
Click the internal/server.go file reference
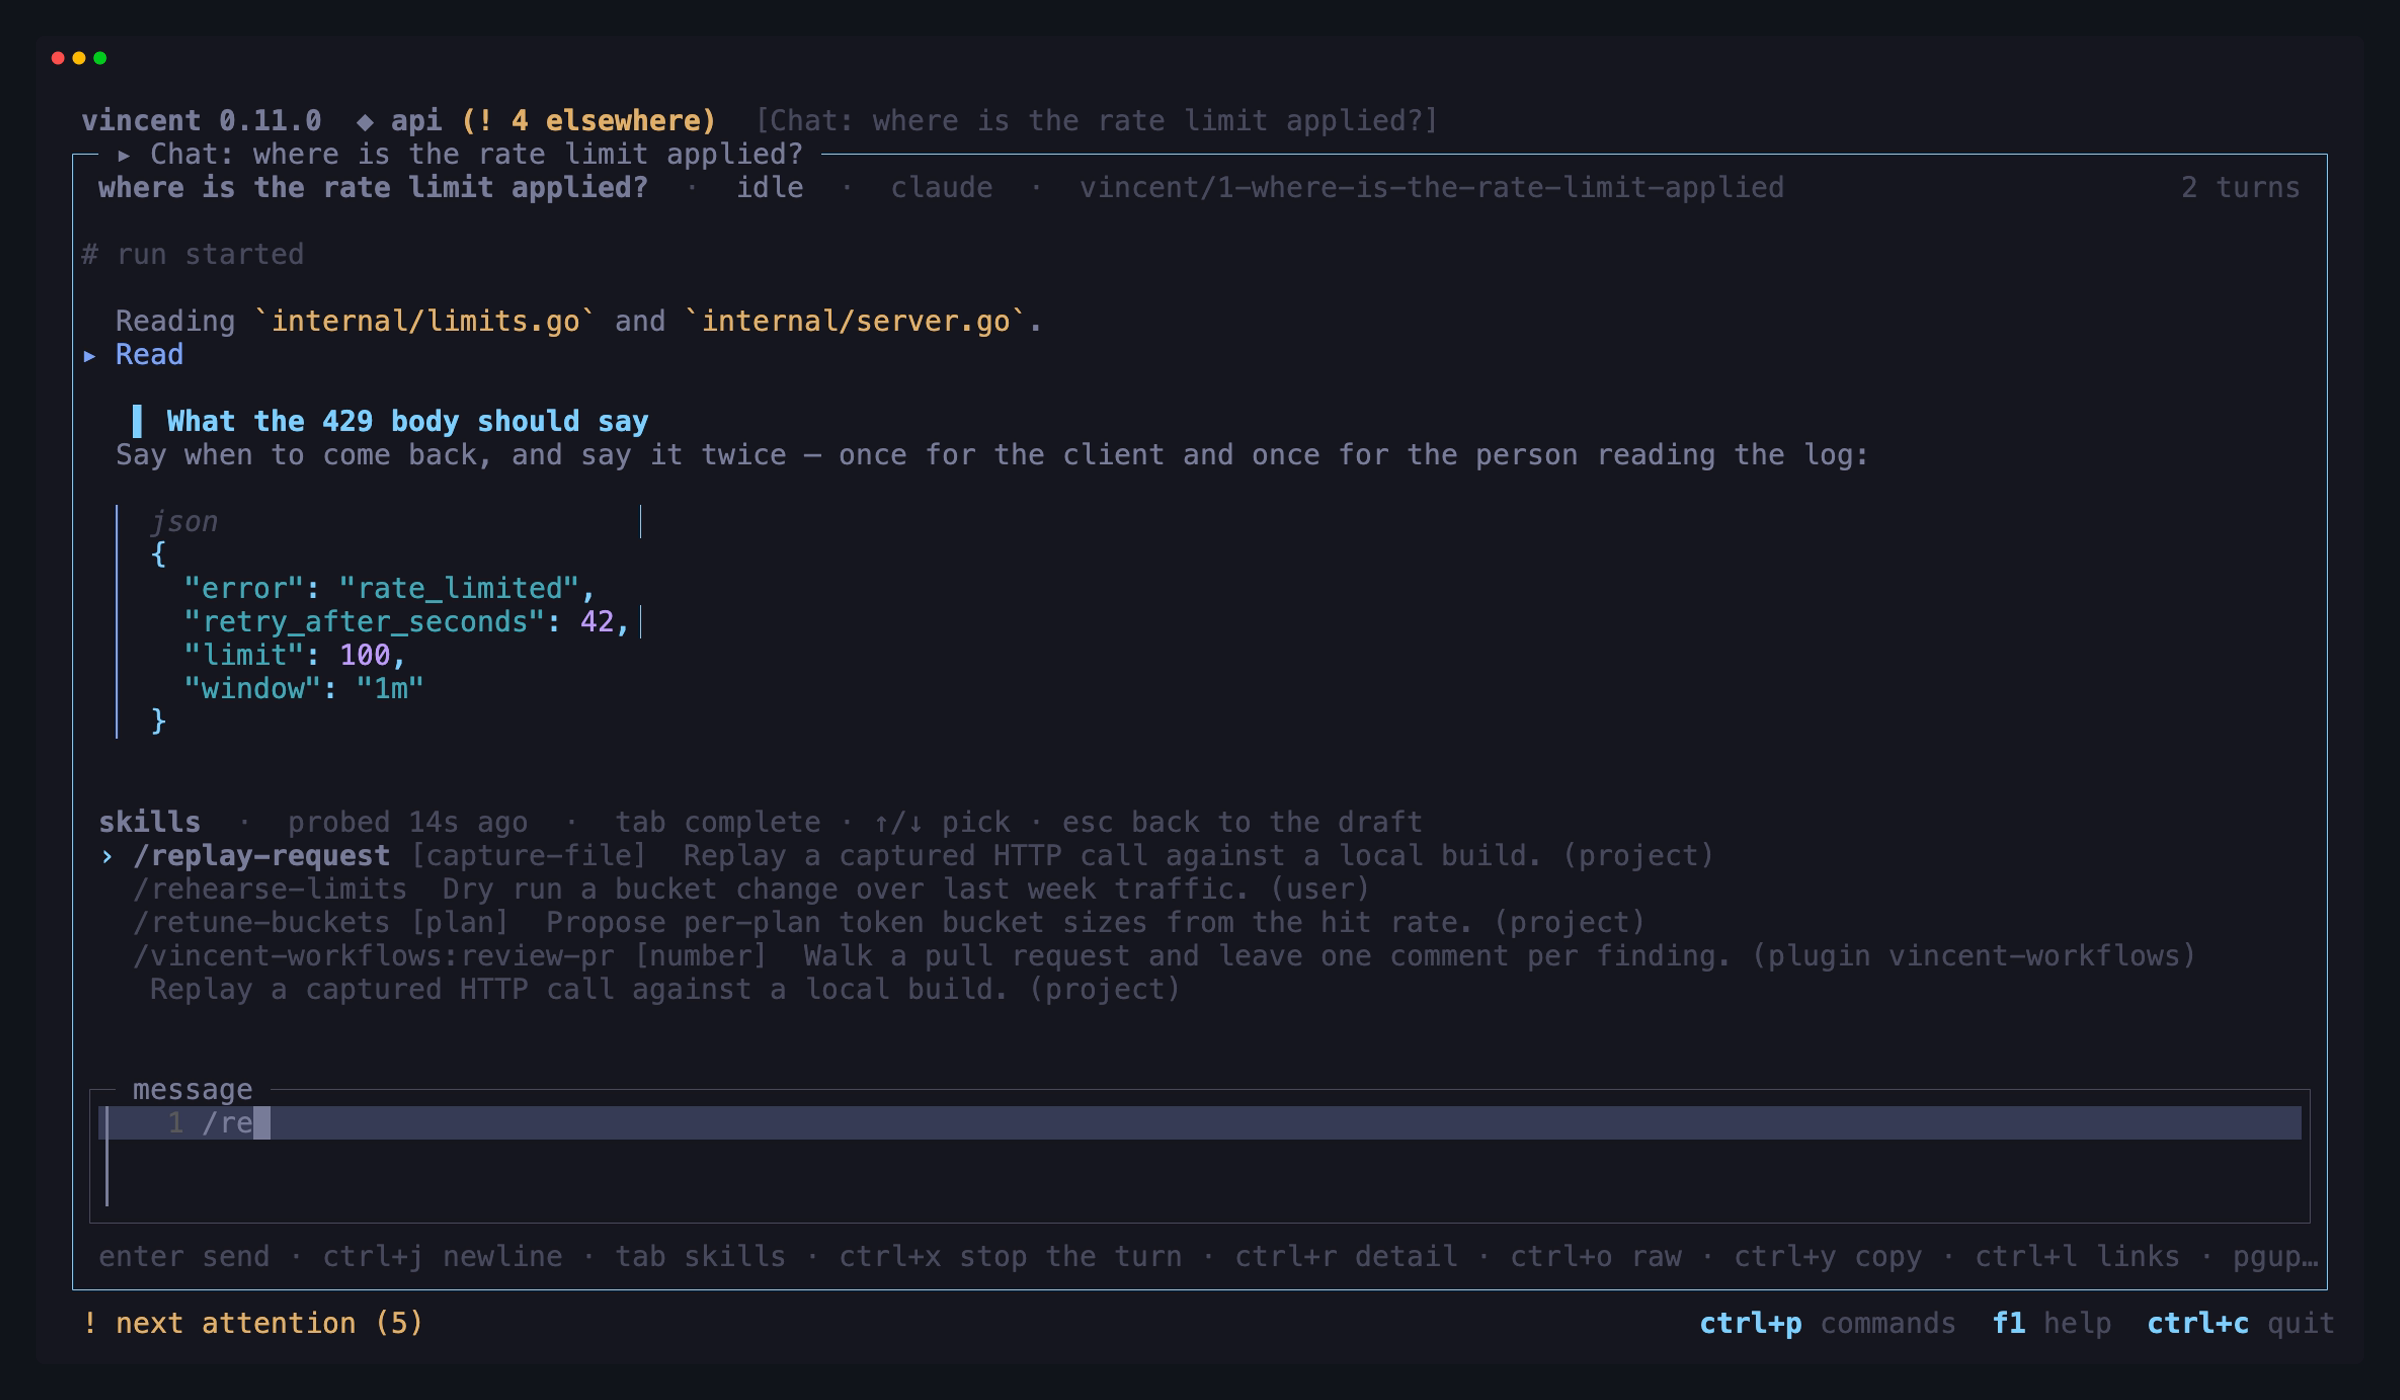pyautogui.click(x=856, y=321)
